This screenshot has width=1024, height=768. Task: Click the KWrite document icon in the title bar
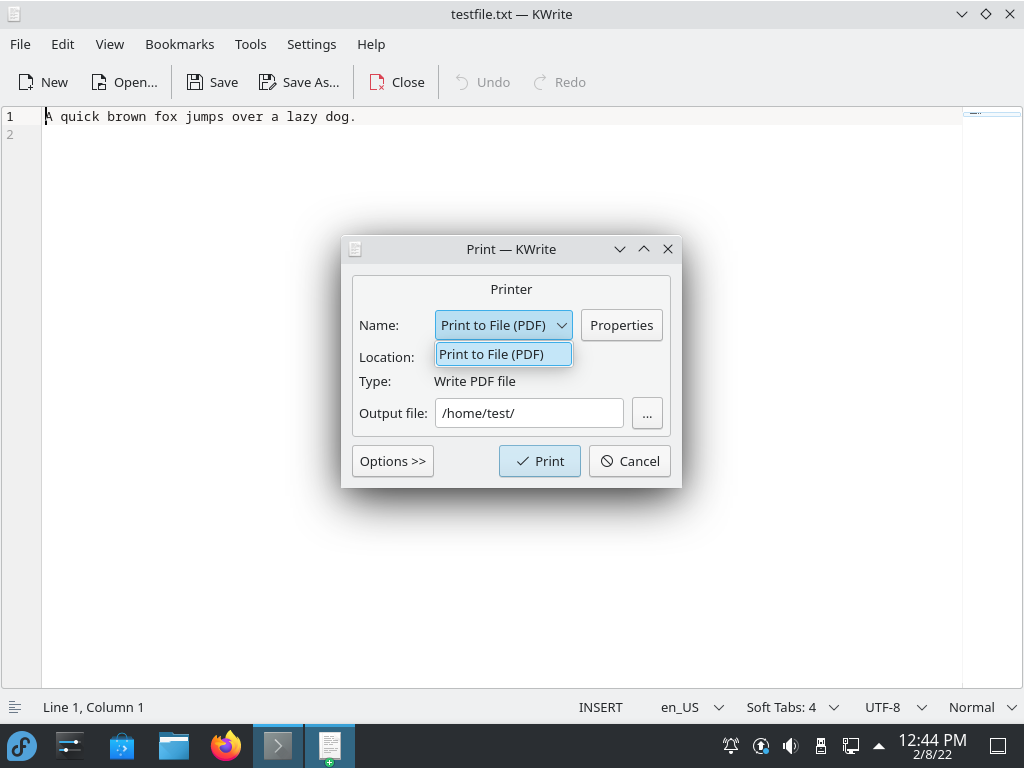point(14,14)
